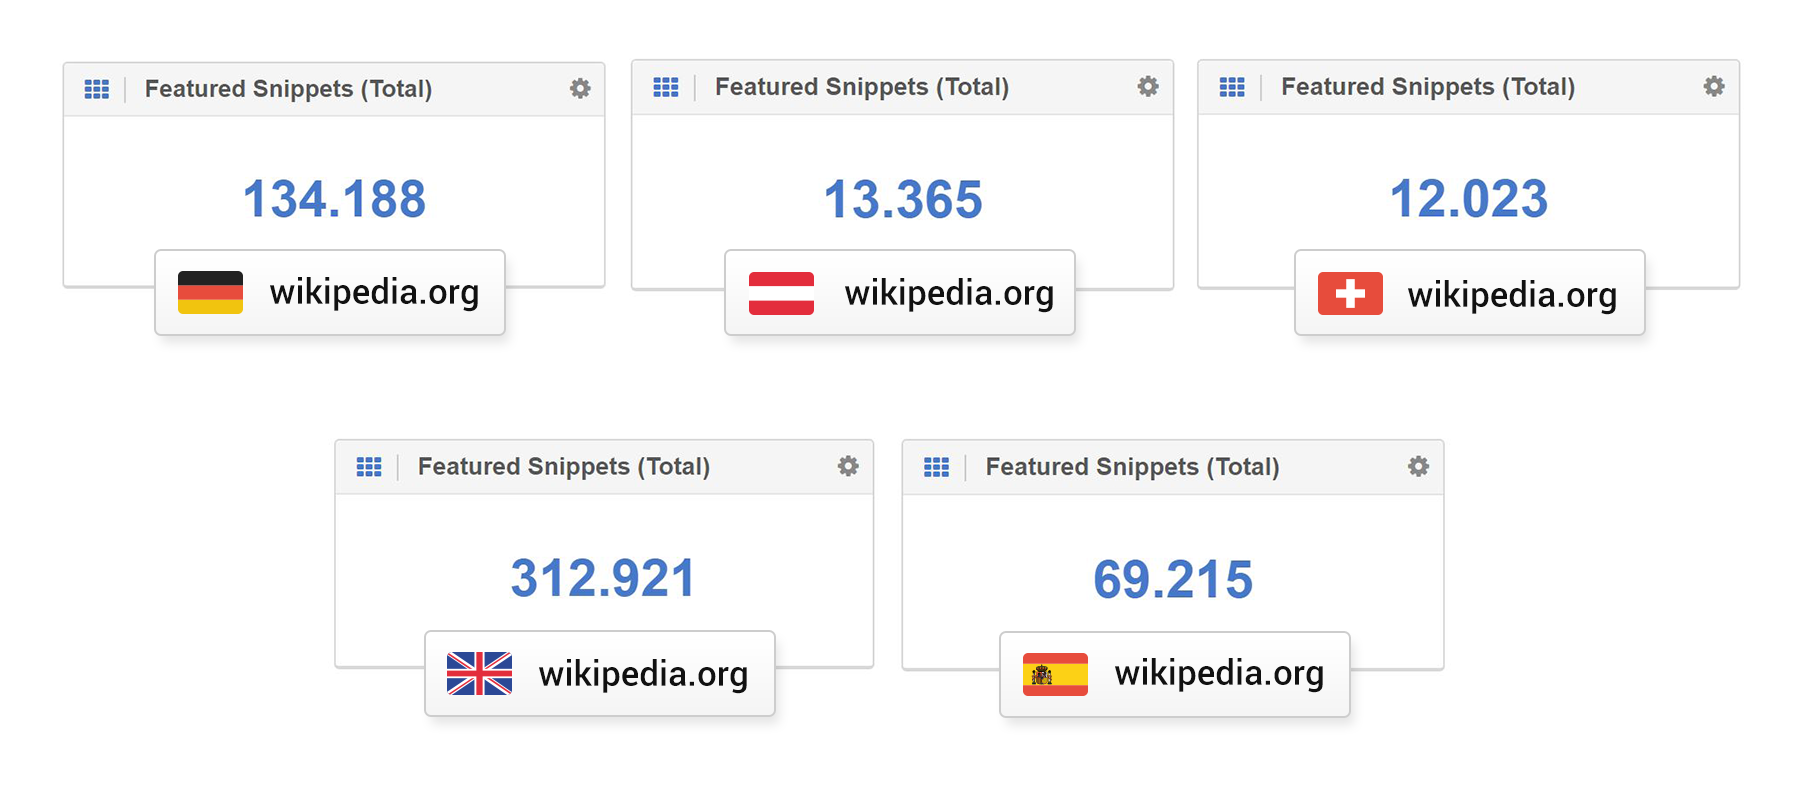Click the UK flag next to wikipedia.org

pyautogui.click(x=479, y=673)
